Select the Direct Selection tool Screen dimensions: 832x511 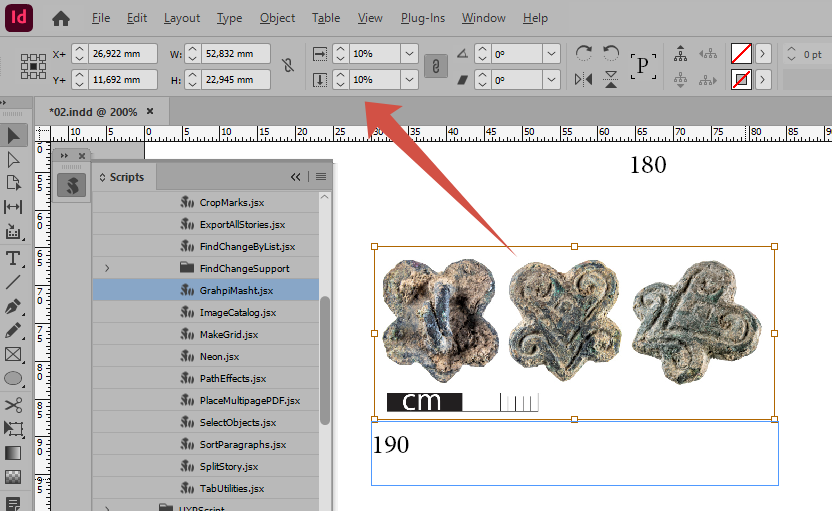[13, 160]
